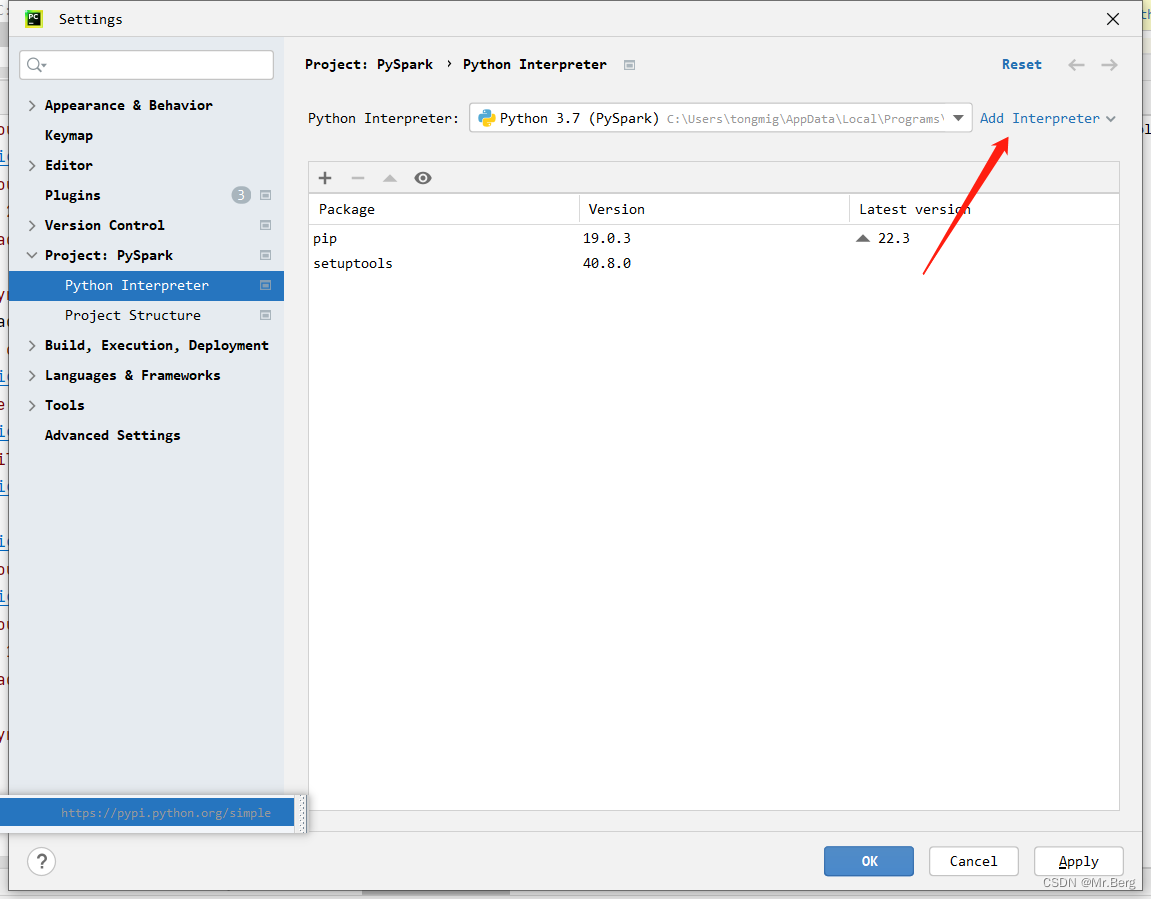Click the install package plus icon
The width and height of the screenshot is (1151, 899).
tap(325, 178)
